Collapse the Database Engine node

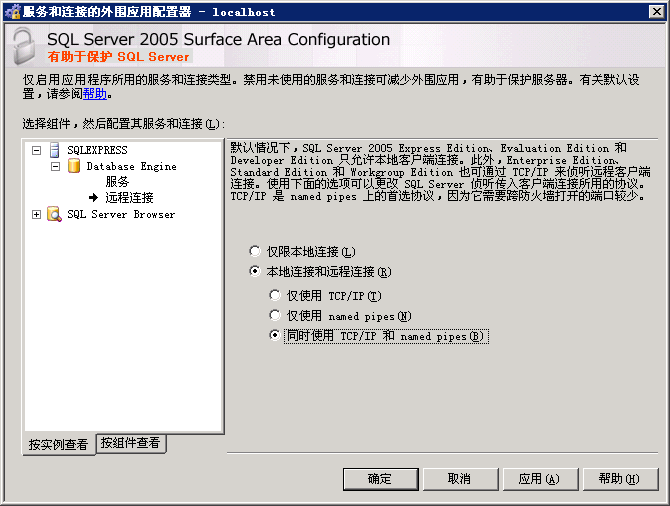pos(56,166)
